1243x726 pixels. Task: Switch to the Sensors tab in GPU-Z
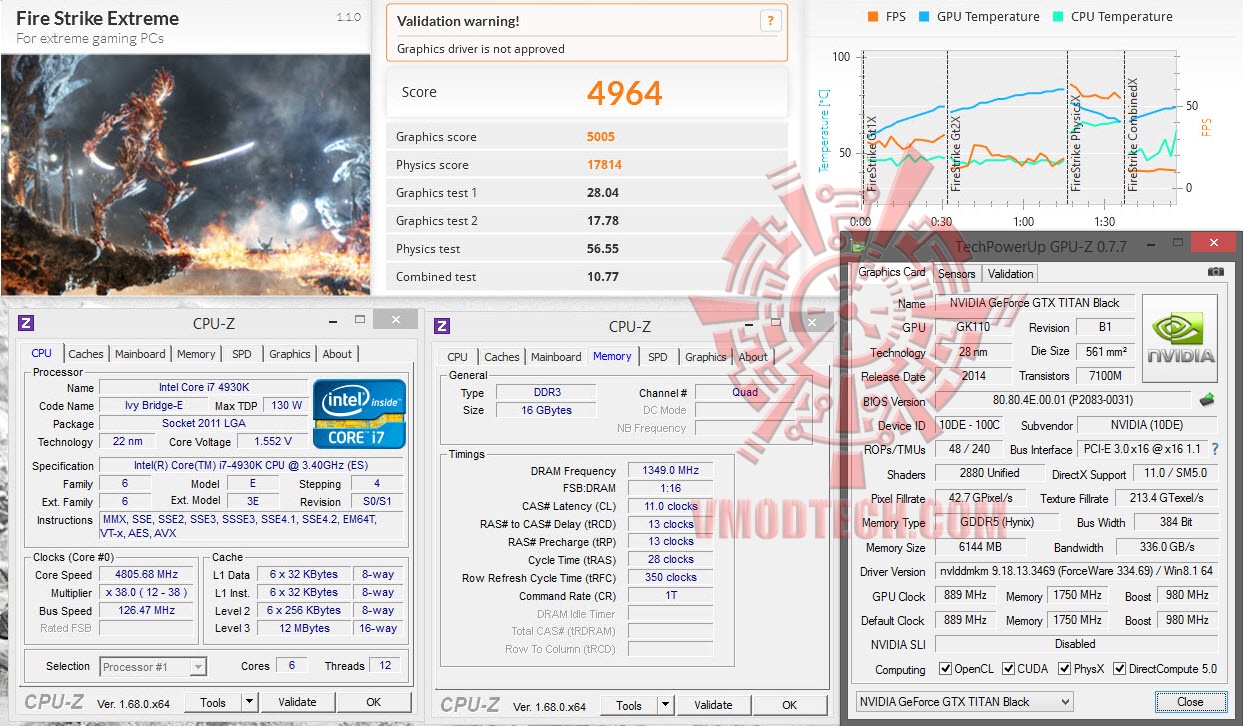tap(956, 273)
